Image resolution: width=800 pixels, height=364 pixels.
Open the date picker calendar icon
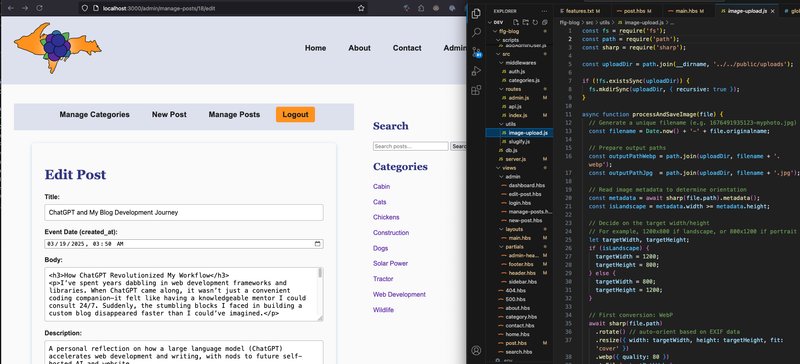tap(318, 244)
